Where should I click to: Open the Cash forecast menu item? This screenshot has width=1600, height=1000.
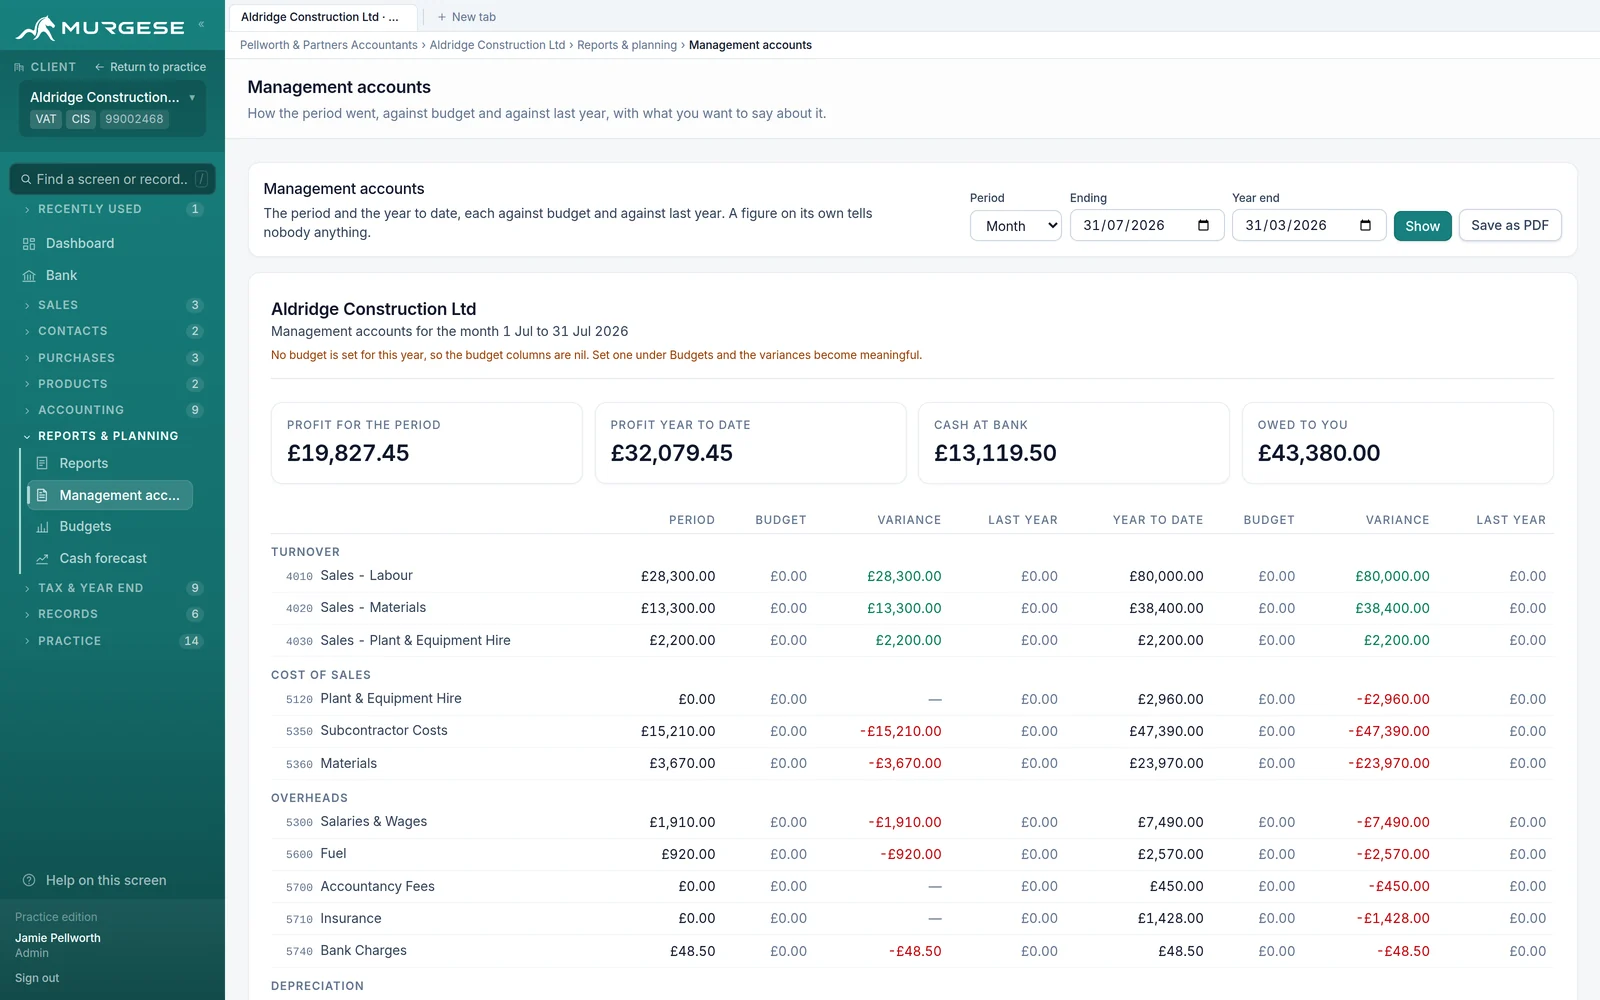(110, 559)
